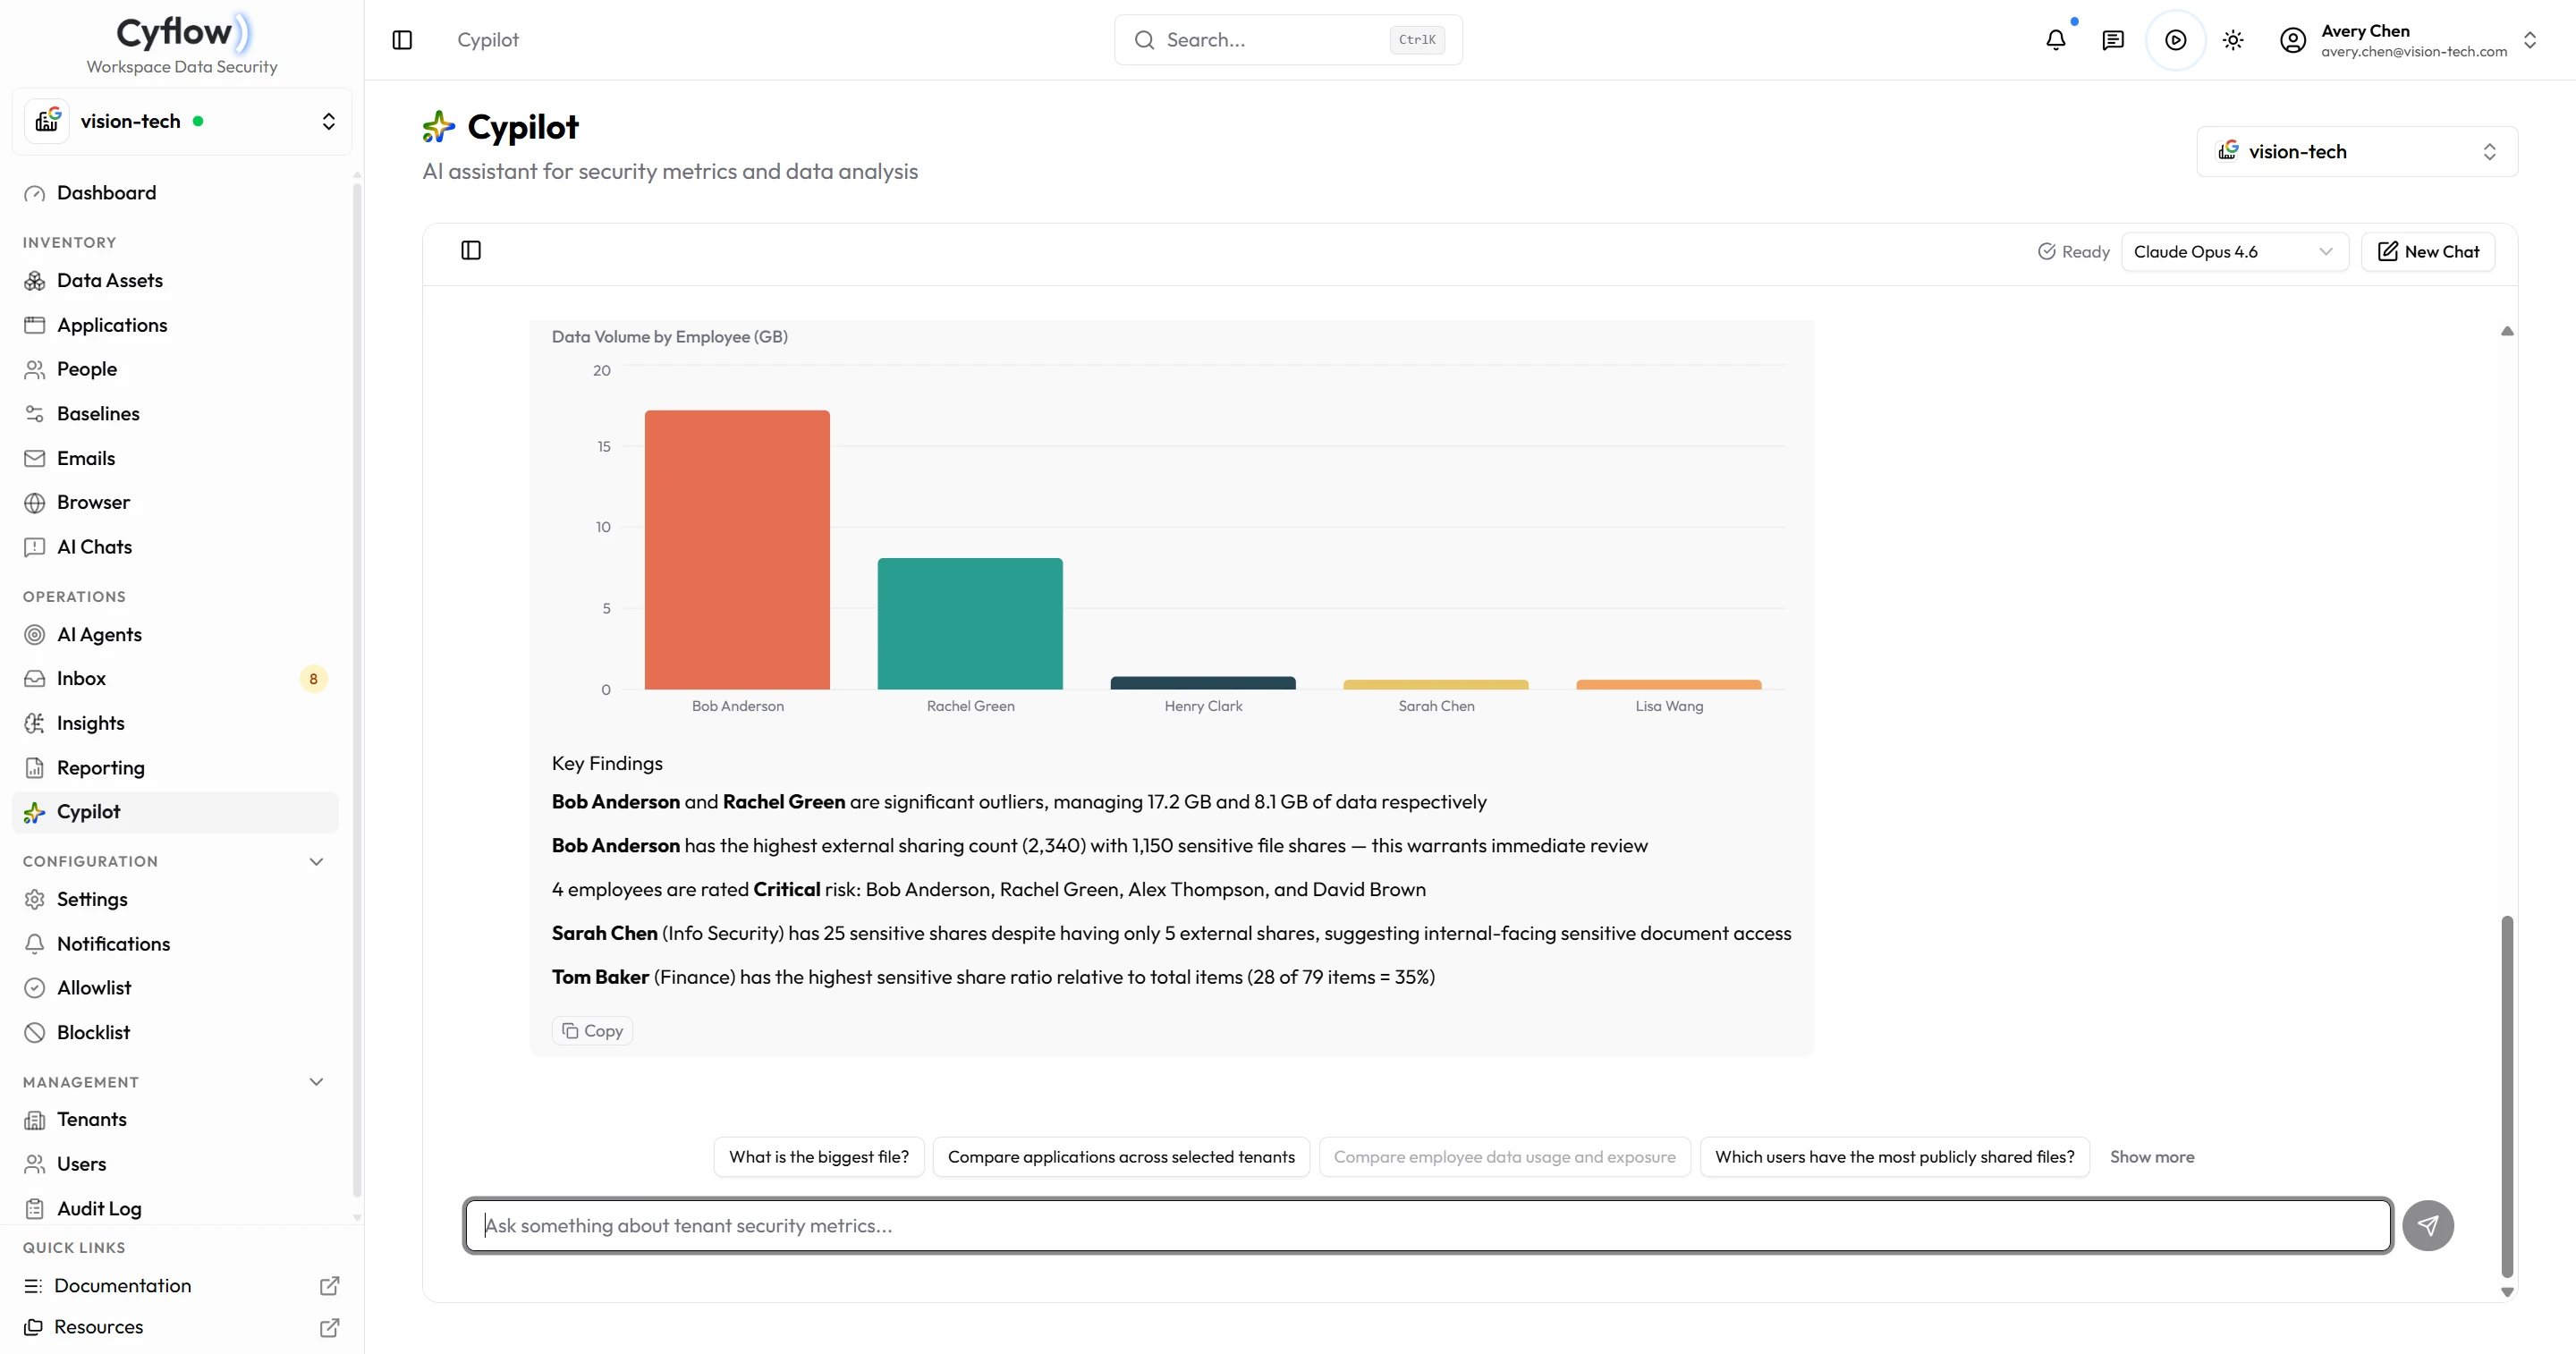Go to Dashboard

click(x=176, y=192)
